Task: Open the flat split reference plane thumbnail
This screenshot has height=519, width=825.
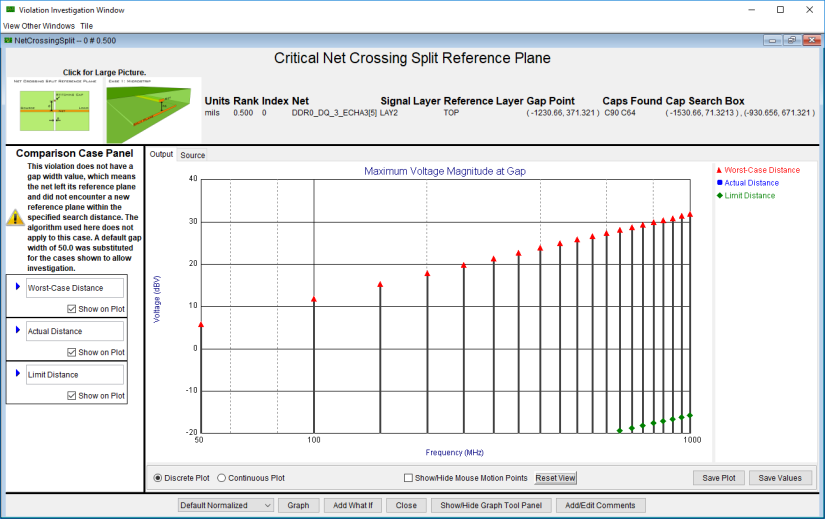Action: click(55, 110)
